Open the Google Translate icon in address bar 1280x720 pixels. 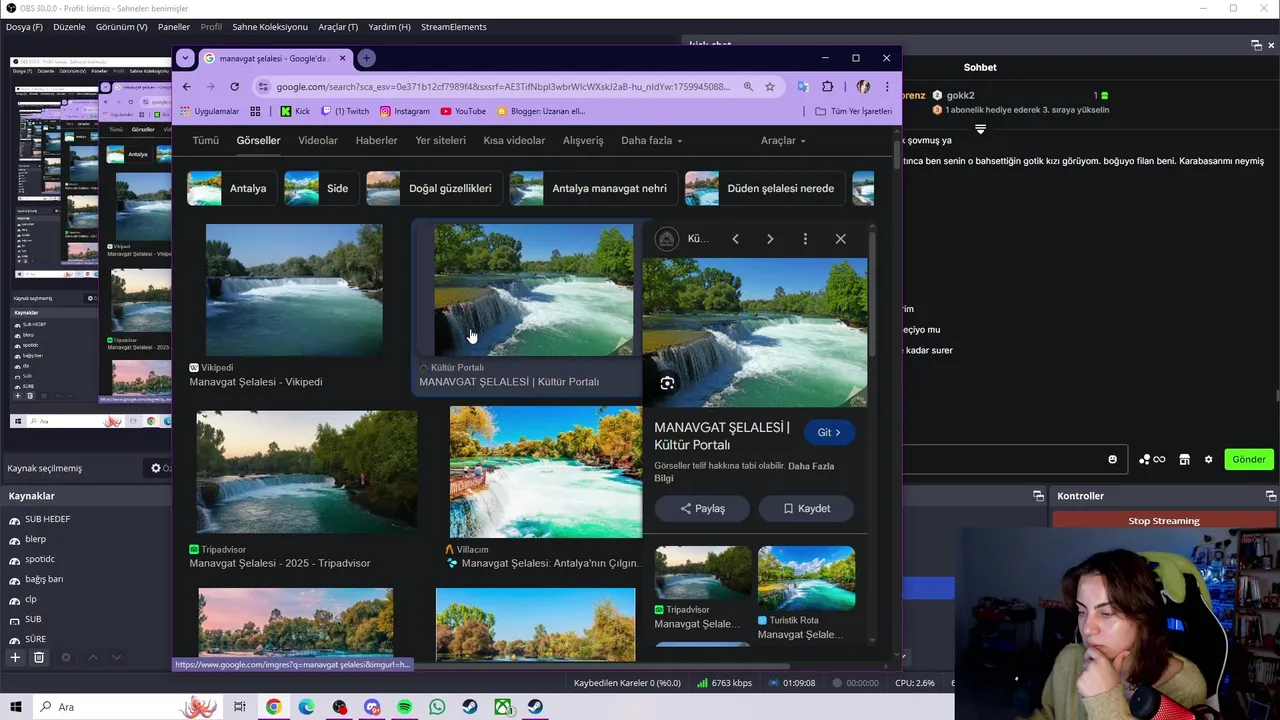[x=802, y=87]
